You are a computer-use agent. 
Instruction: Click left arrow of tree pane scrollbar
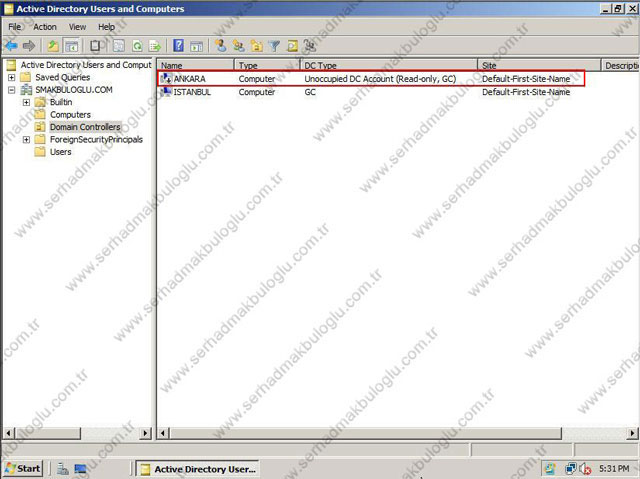tap(9, 433)
